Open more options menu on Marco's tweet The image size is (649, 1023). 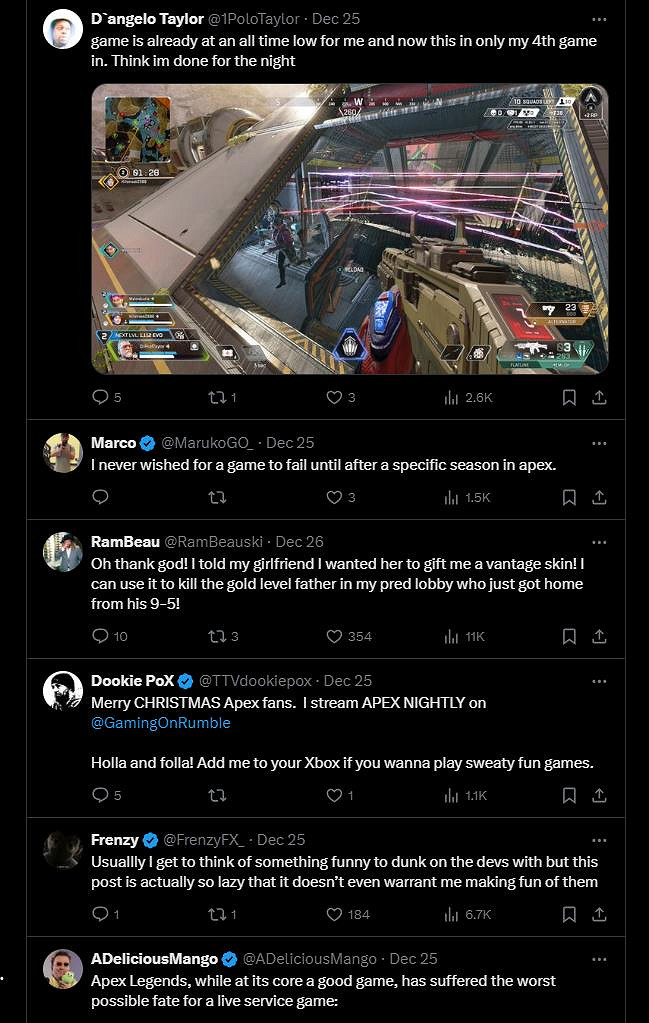(x=598, y=442)
